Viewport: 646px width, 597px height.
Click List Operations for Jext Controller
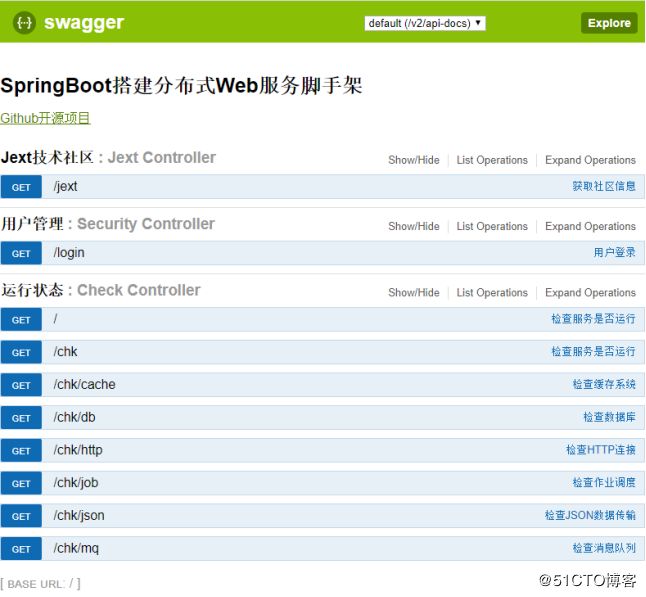point(492,160)
